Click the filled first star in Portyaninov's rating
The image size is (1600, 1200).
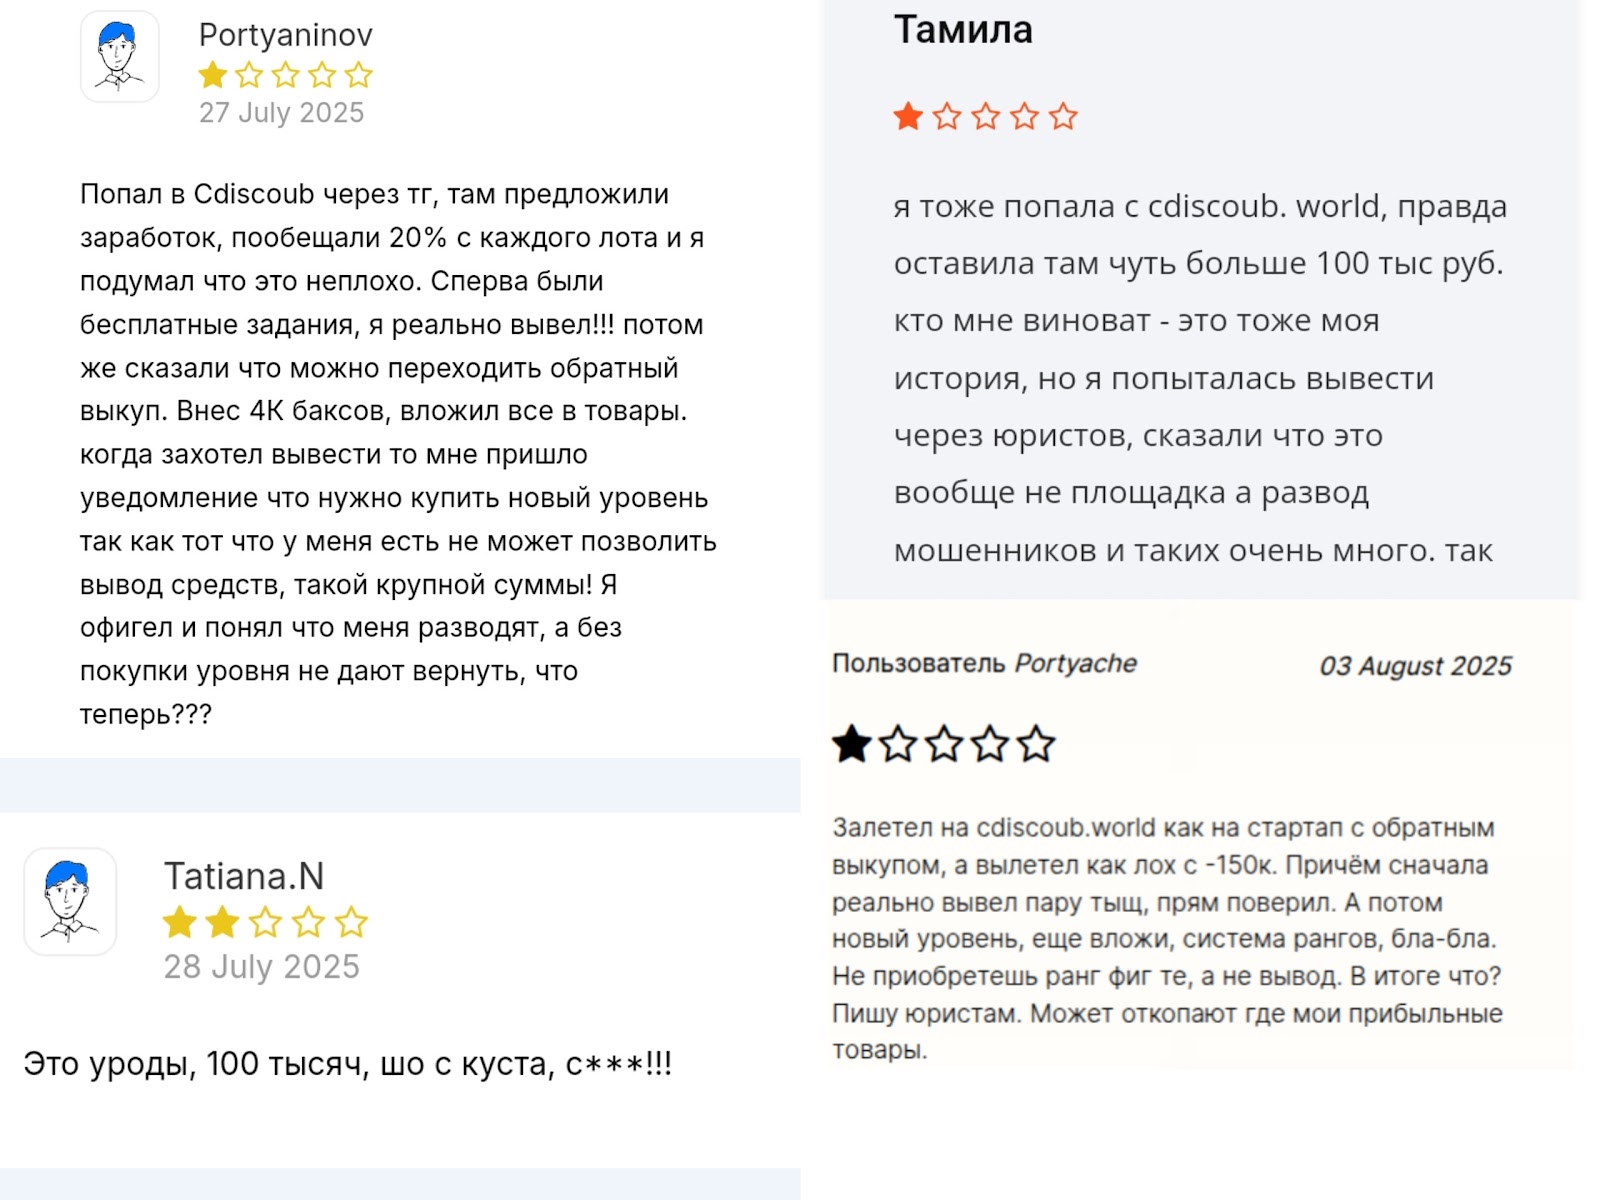pos(213,75)
